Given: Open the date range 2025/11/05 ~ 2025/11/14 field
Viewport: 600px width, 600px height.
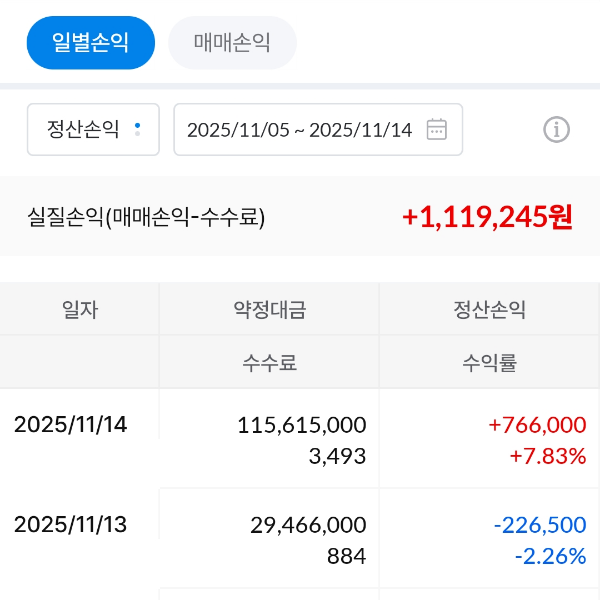Looking at the screenshot, I should pyautogui.click(x=299, y=129).
